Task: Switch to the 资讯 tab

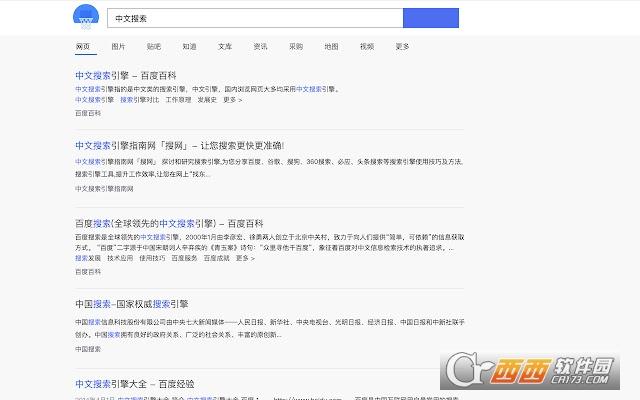Action: coord(260,47)
